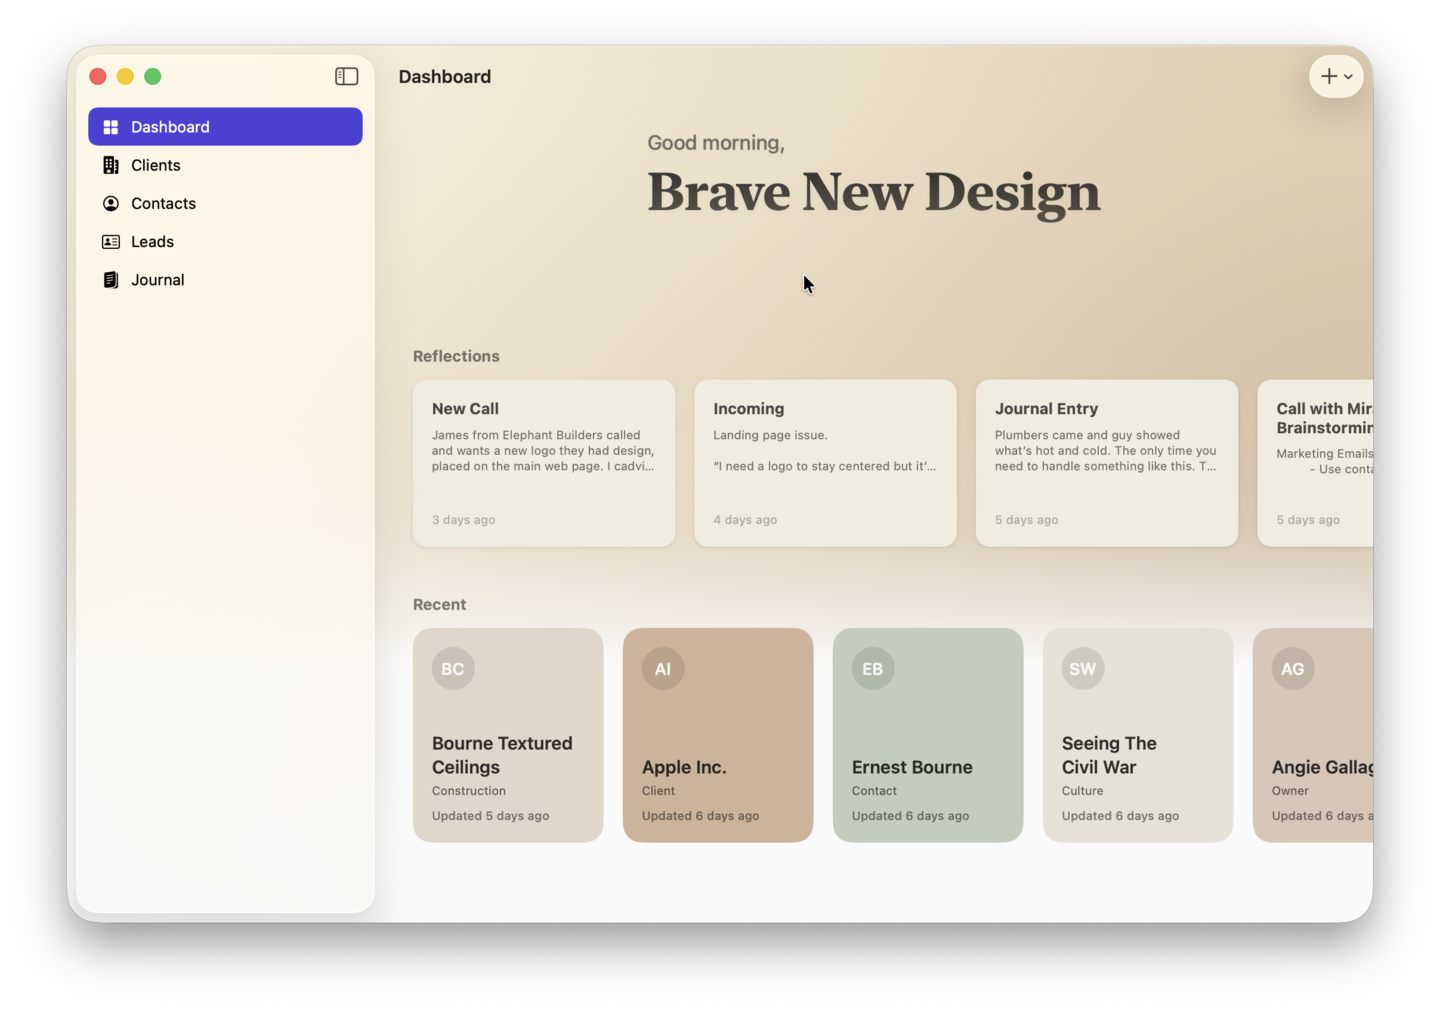Open the Seeing The Civil War card

pyautogui.click(x=1137, y=734)
